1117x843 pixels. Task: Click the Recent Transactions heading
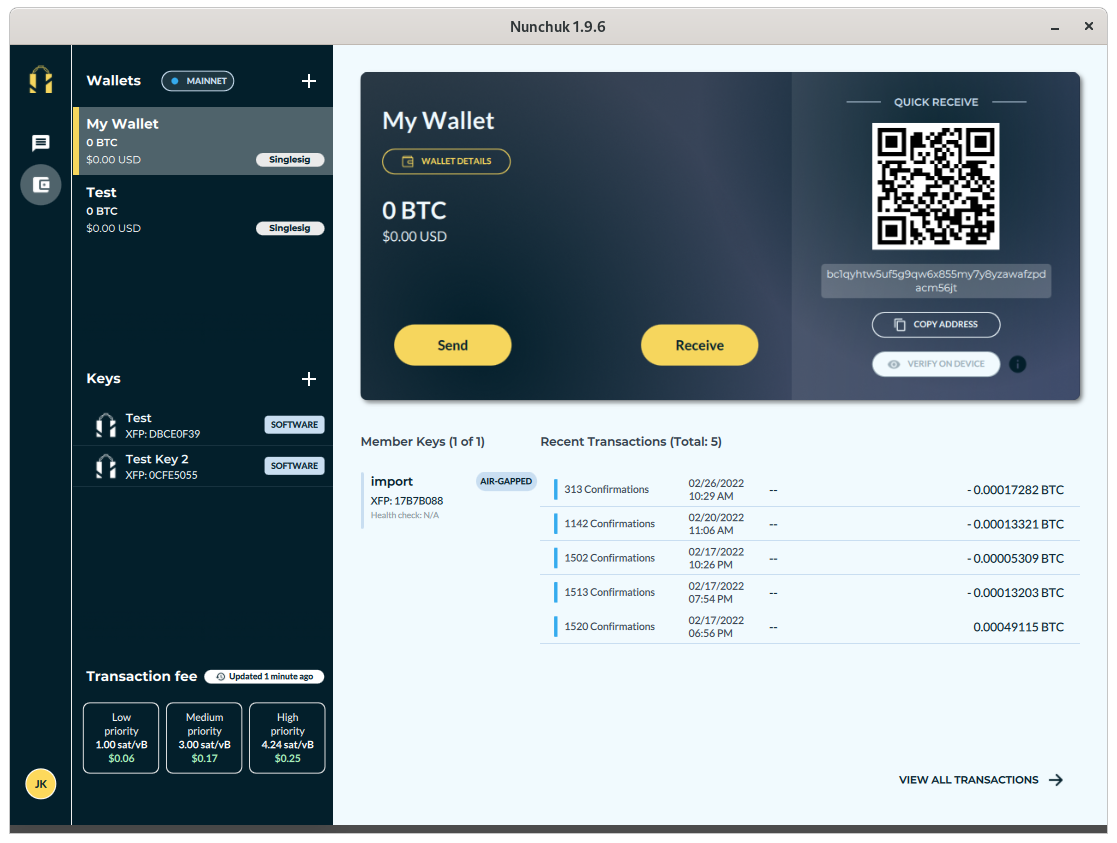coord(630,442)
